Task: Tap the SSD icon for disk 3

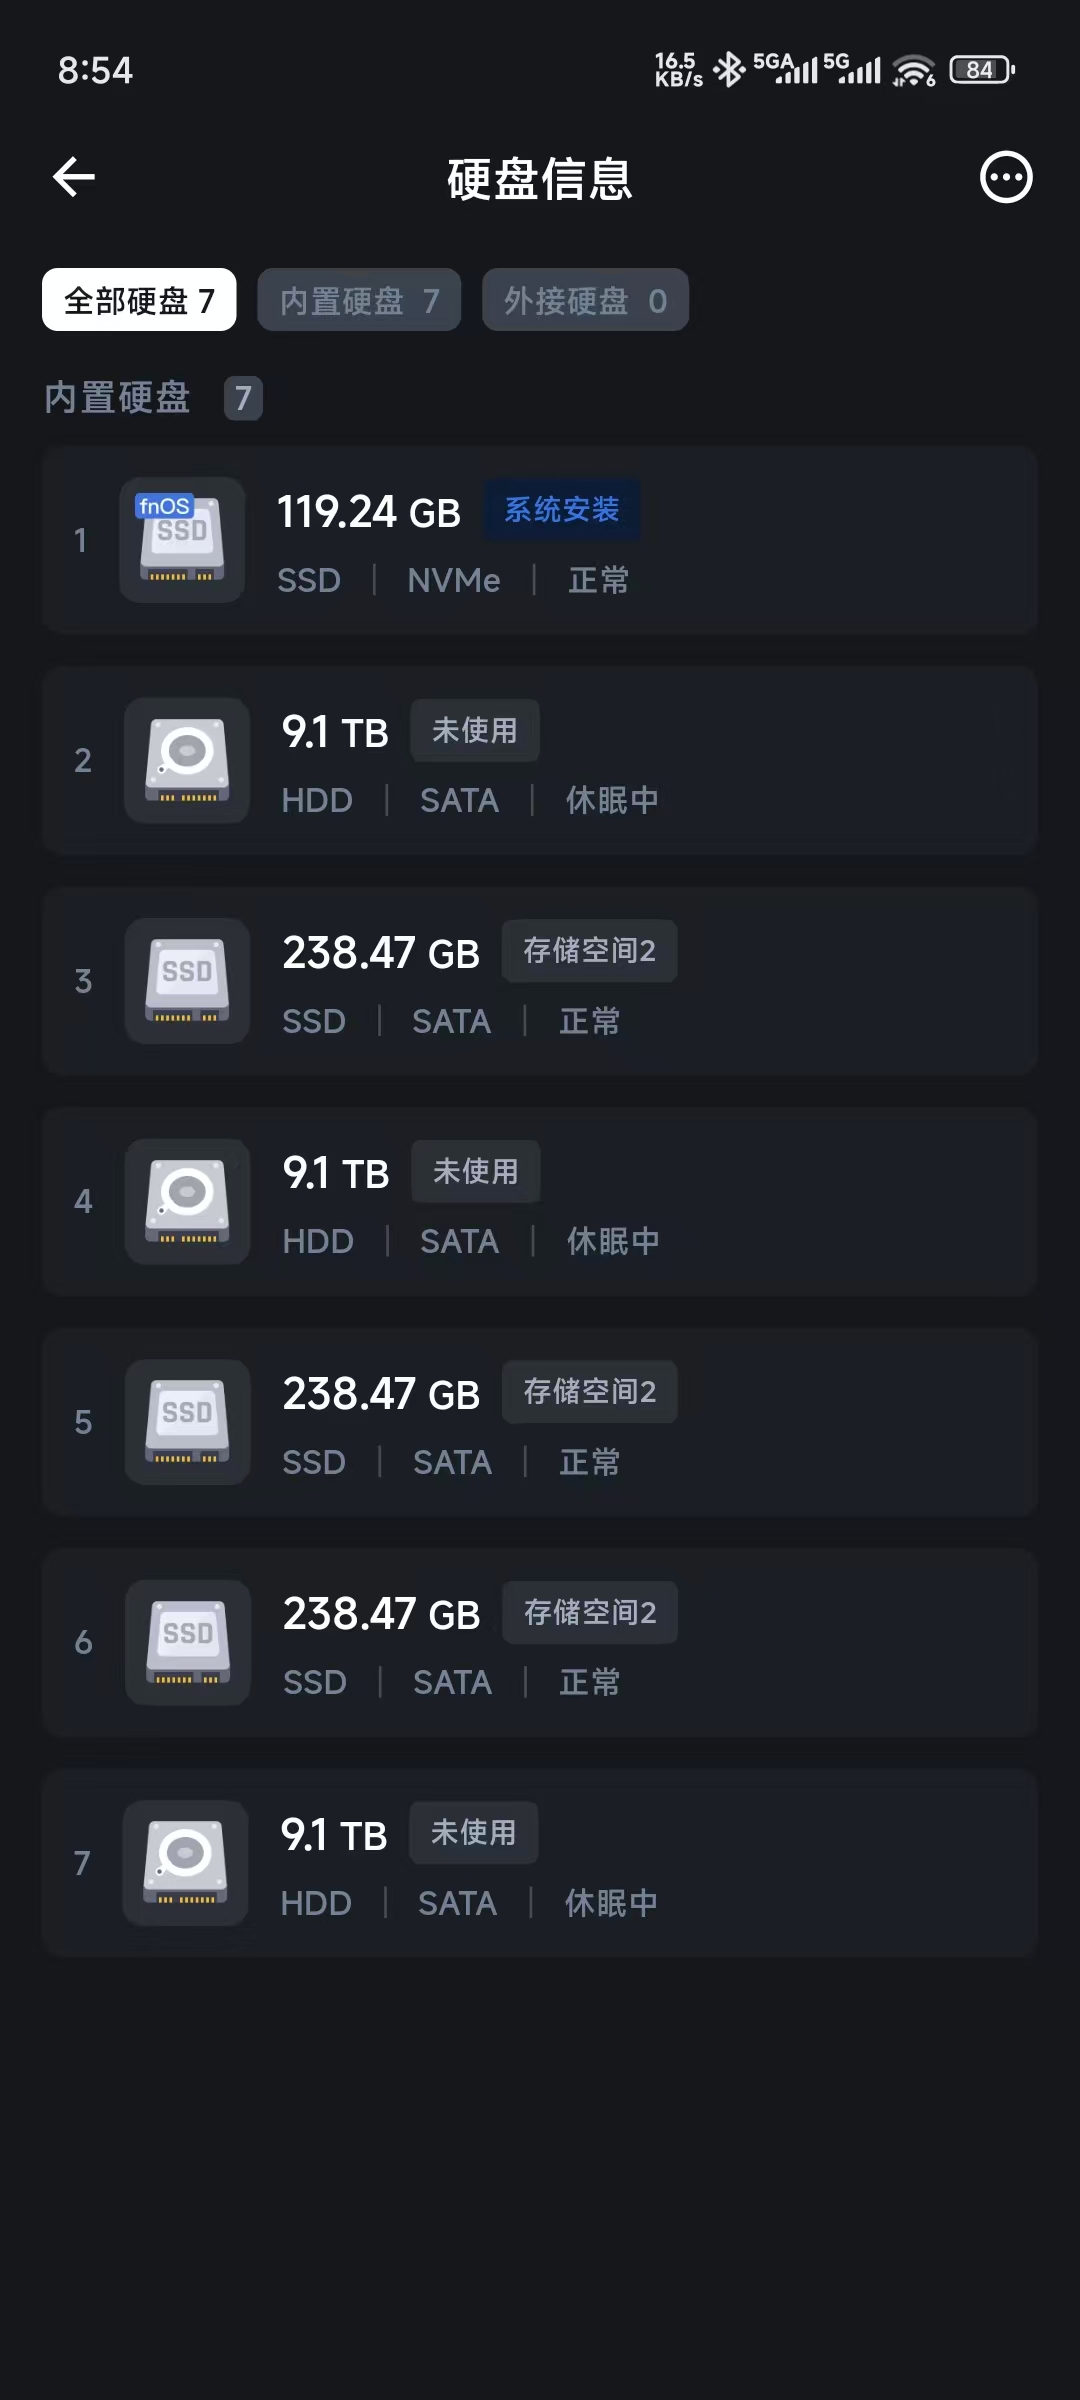Action: pos(187,981)
